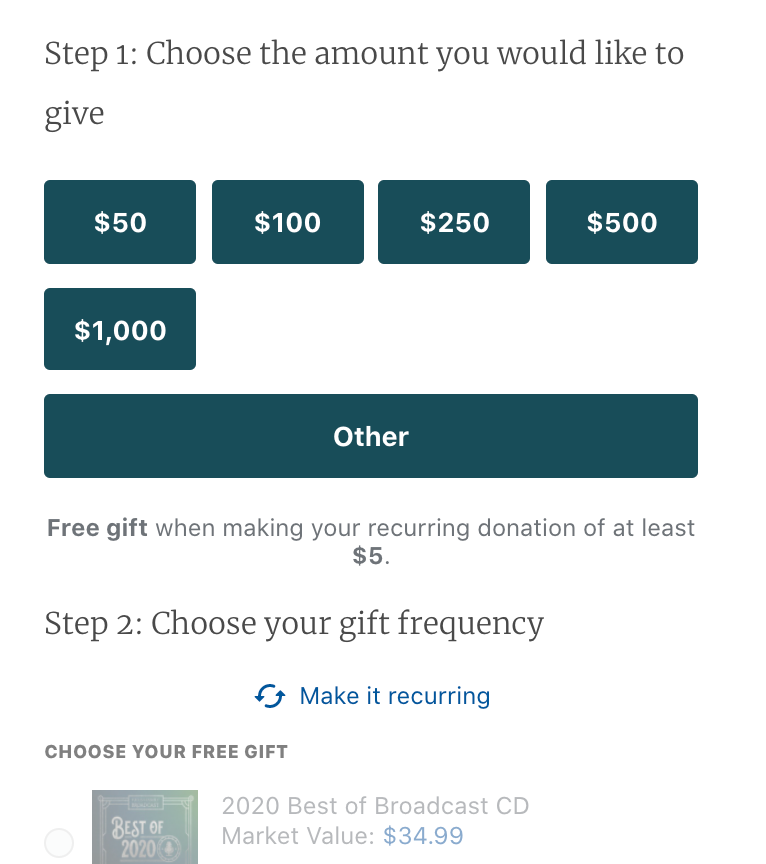Select the $50 donation amount
Image resolution: width=766 pixels, height=864 pixels.
tap(120, 222)
